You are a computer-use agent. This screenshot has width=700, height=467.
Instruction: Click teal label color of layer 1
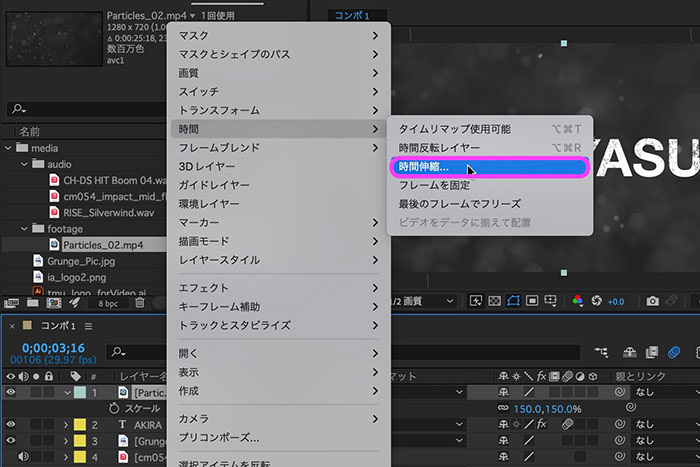[80, 392]
